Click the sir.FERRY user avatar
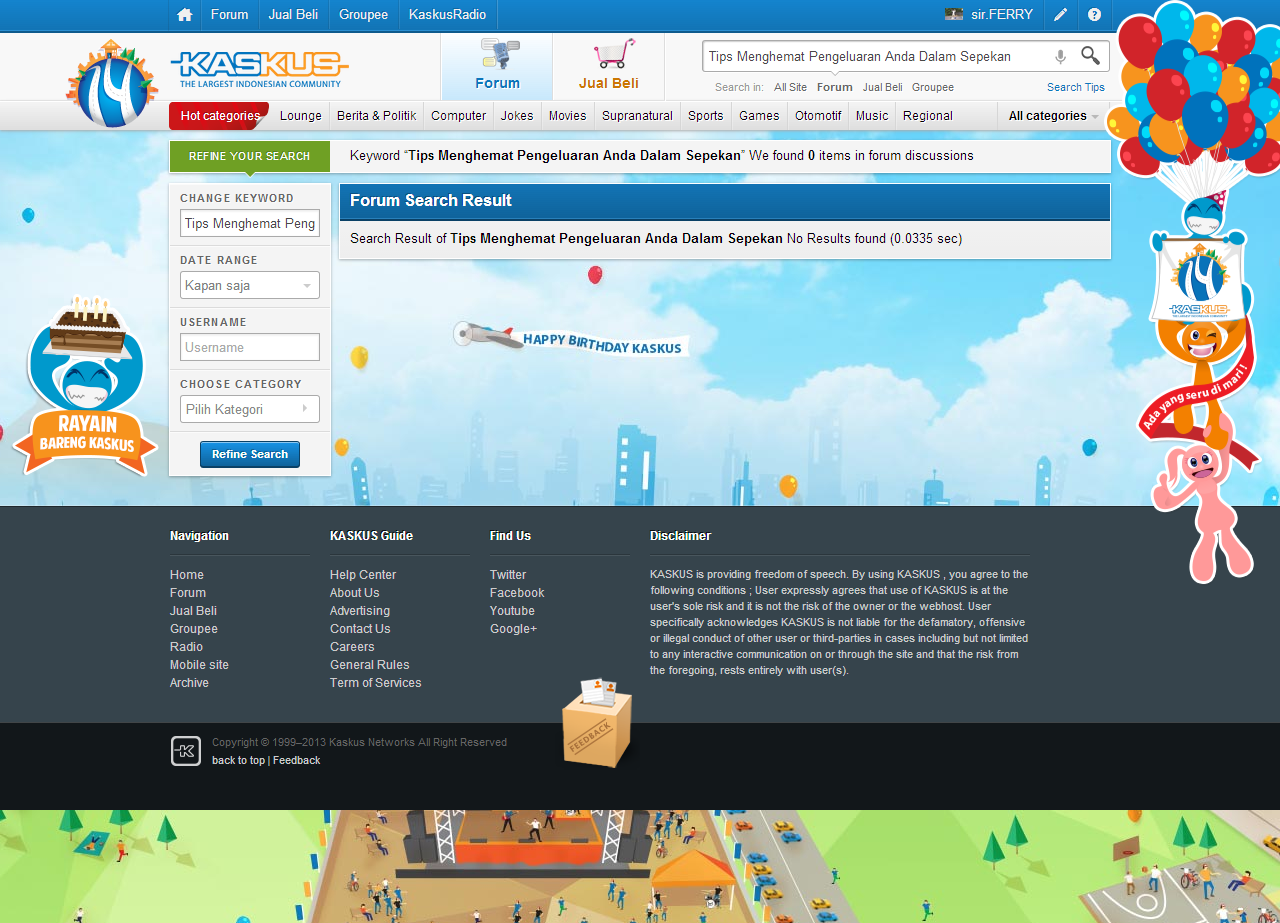The image size is (1280, 923). click(954, 15)
